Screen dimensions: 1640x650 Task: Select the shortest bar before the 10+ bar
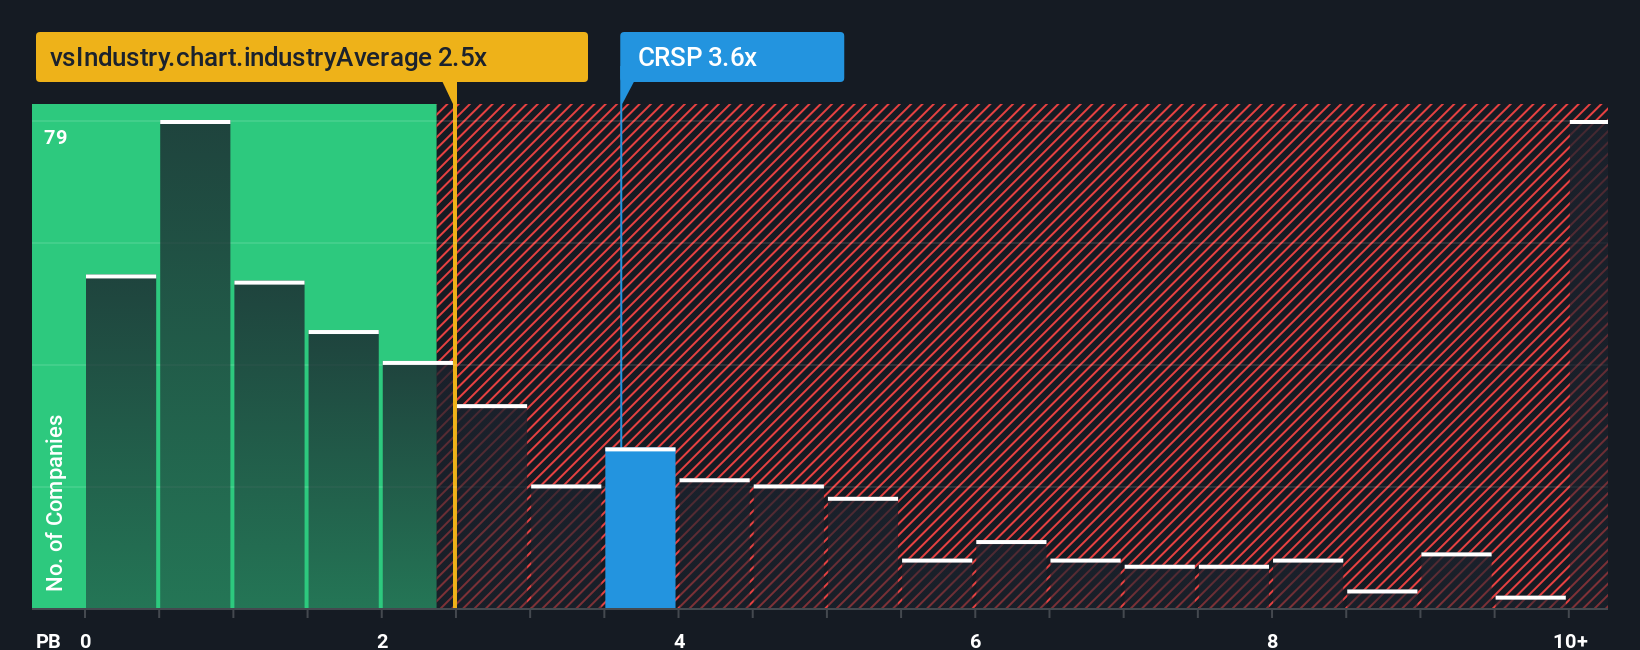1530,602
